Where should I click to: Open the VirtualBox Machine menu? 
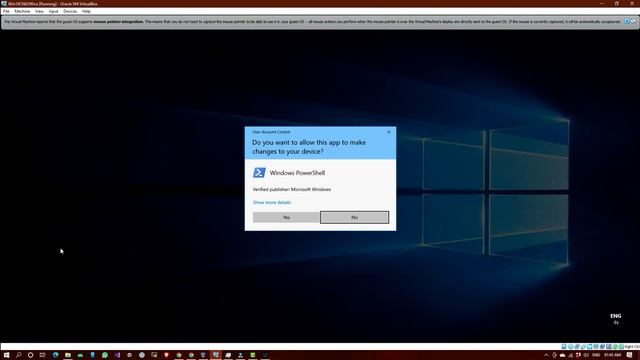click(22, 11)
